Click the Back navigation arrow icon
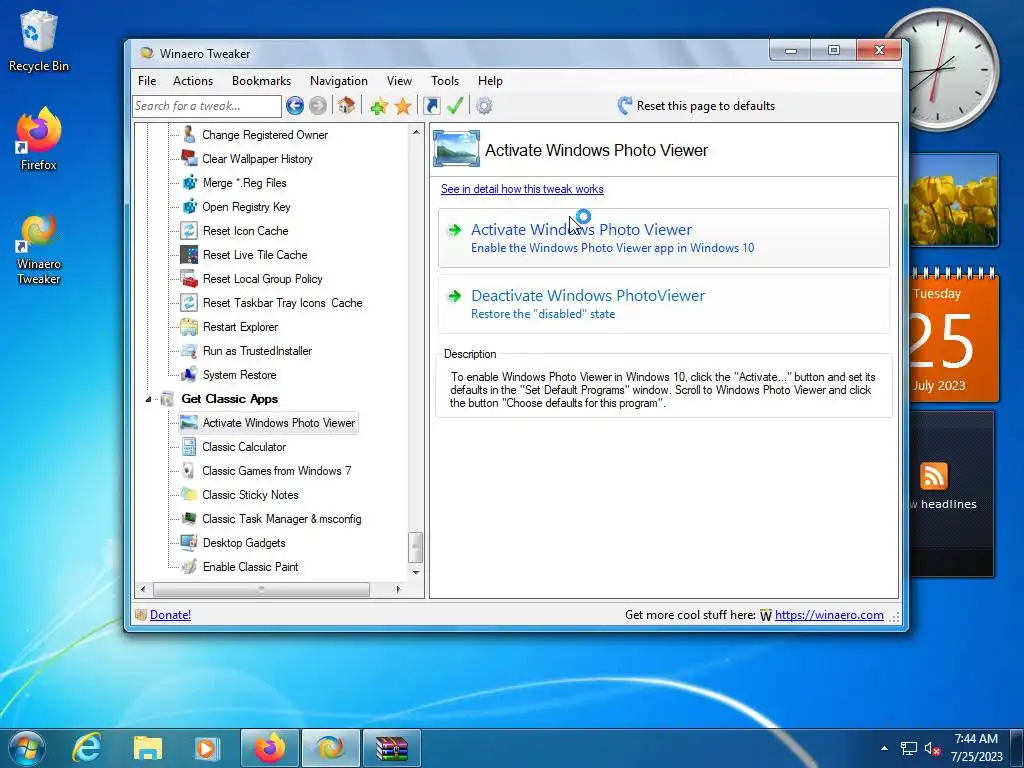 (x=295, y=106)
